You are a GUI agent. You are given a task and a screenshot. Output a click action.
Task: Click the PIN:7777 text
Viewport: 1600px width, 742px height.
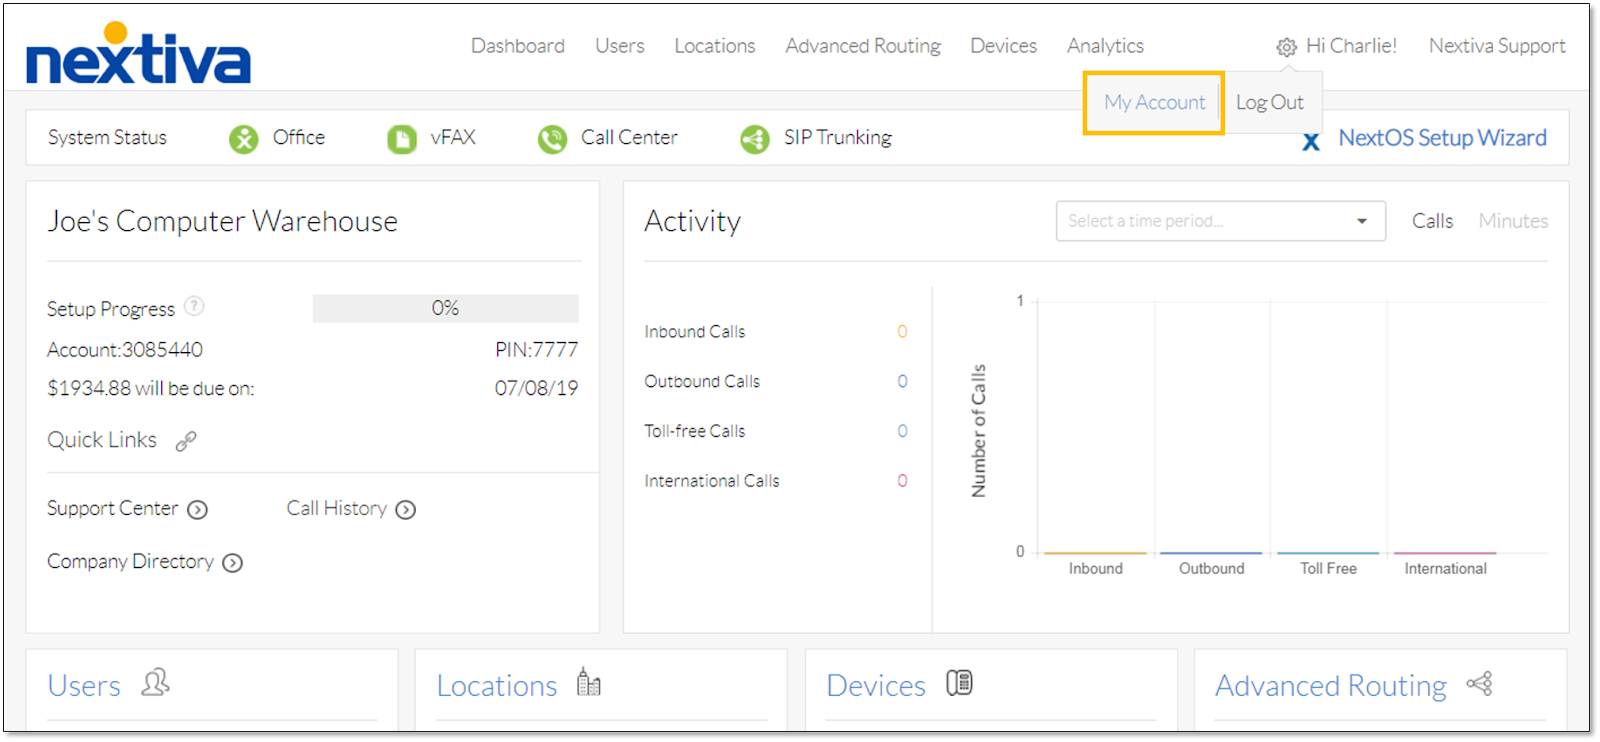coord(536,350)
